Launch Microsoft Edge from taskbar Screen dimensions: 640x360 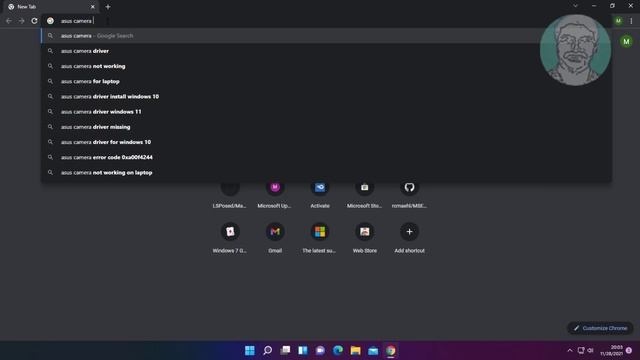338,350
